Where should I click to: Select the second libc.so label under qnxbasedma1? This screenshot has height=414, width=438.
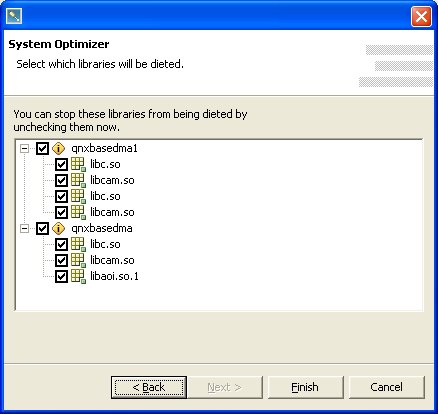(x=105, y=196)
